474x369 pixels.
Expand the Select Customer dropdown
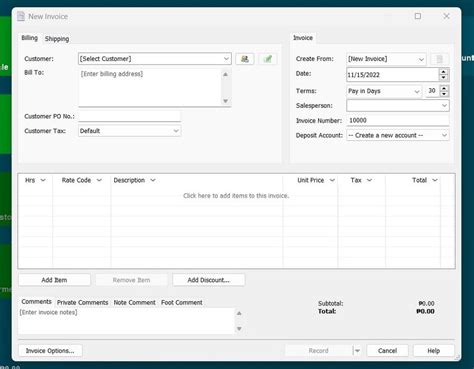point(226,59)
